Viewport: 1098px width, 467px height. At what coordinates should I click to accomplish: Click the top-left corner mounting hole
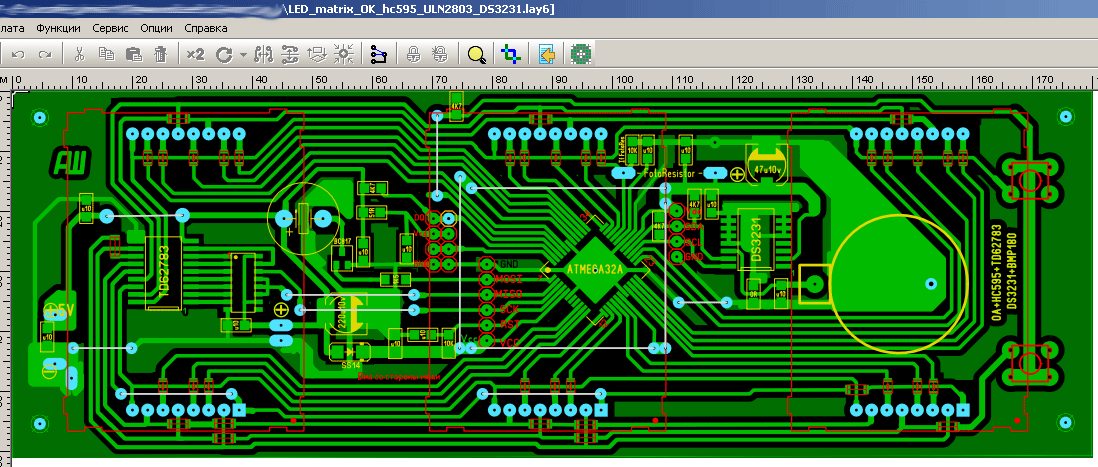pyautogui.click(x=41, y=117)
